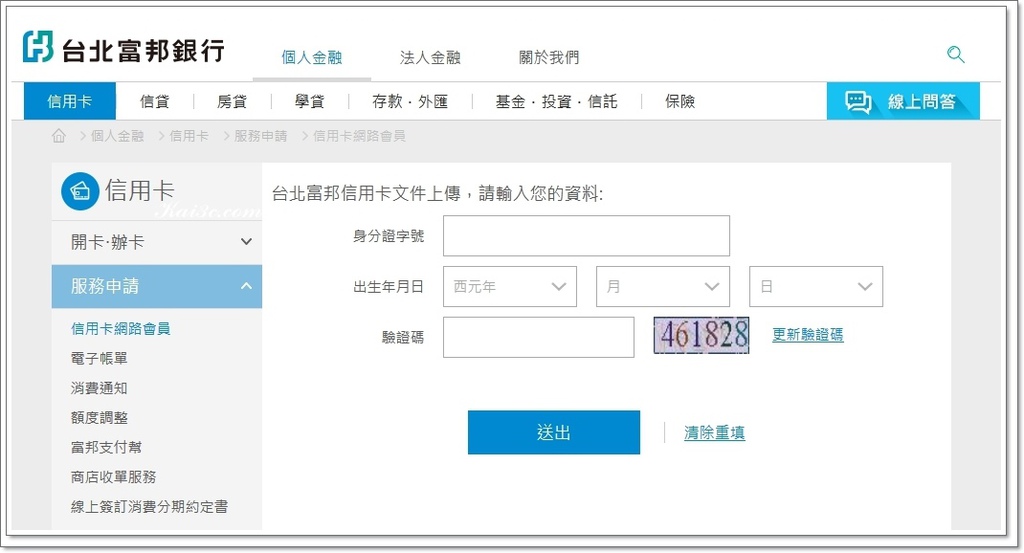This screenshot has height=553, width=1024.
Task: Select the 個人金融 tab
Action: [312, 57]
